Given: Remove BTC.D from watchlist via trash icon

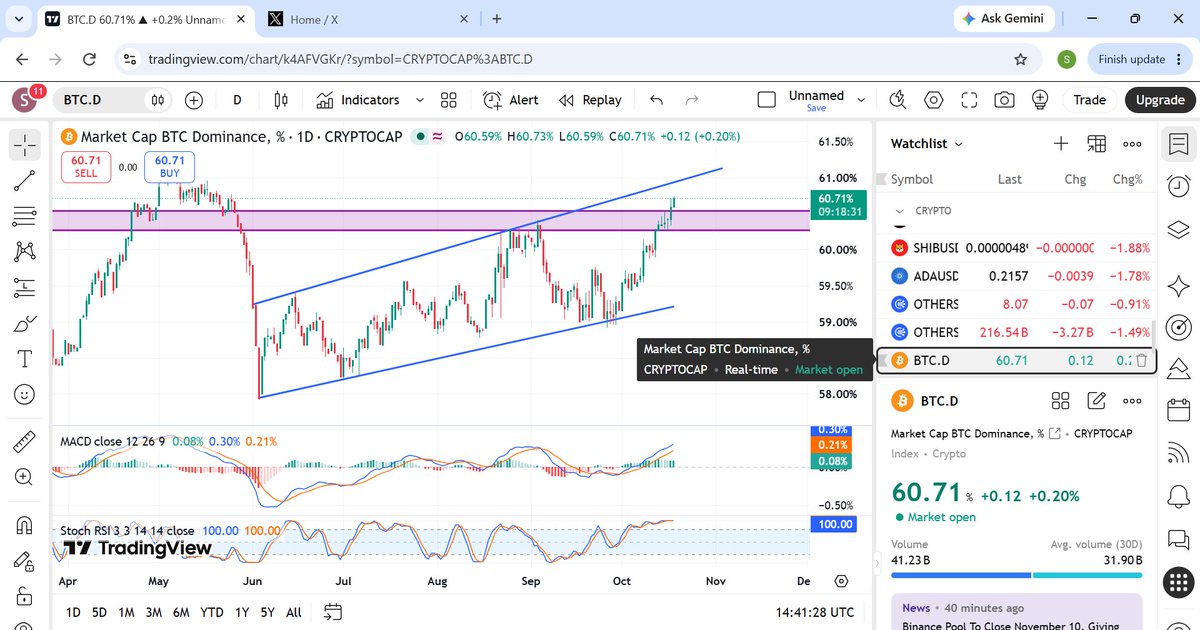Looking at the screenshot, I should [x=1141, y=360].
